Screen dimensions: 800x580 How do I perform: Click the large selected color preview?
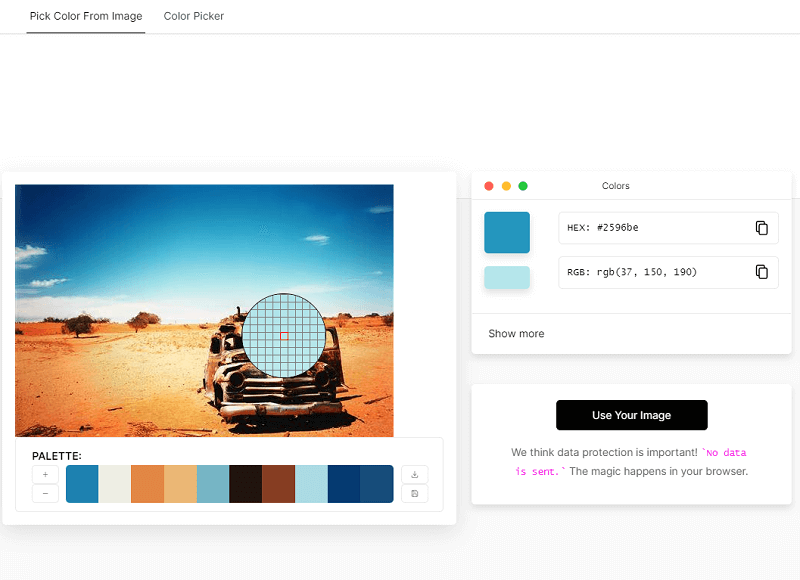pos(507,233)
